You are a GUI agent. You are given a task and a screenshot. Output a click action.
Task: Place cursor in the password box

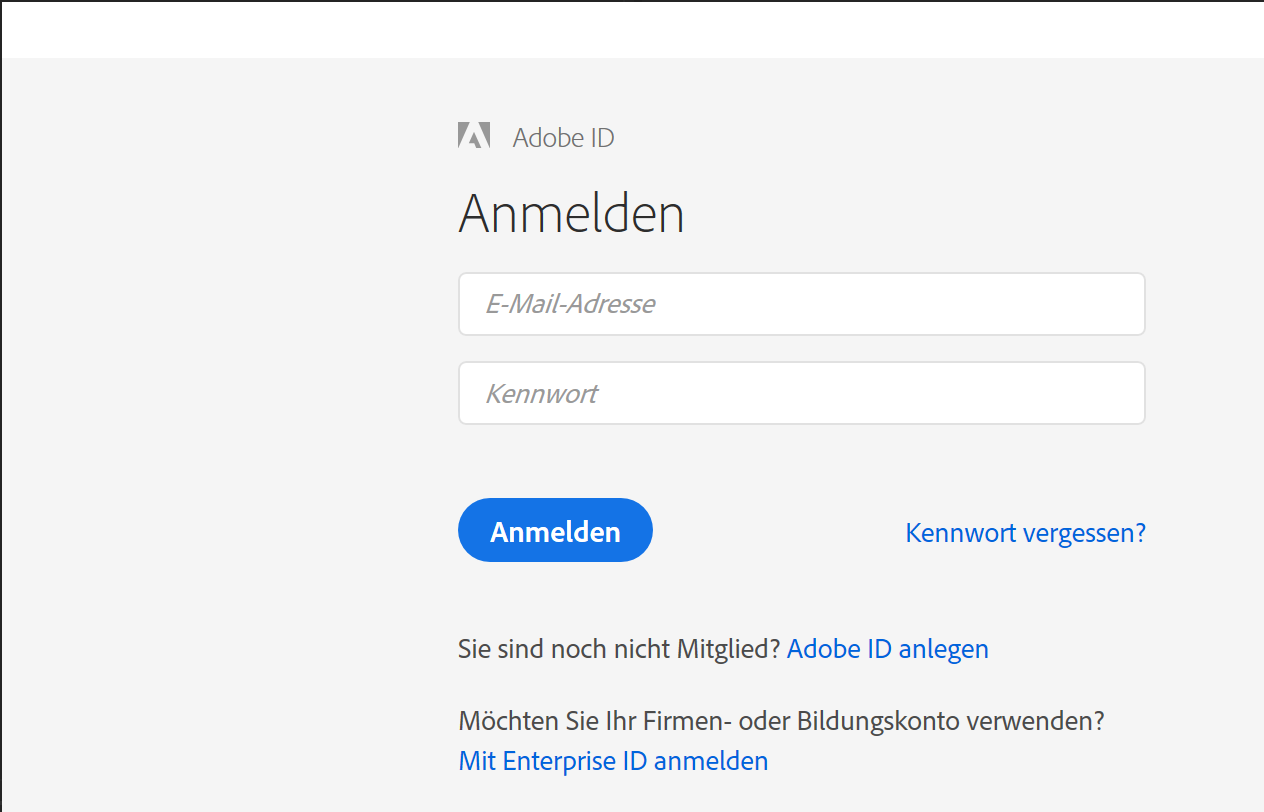(801, 393)
